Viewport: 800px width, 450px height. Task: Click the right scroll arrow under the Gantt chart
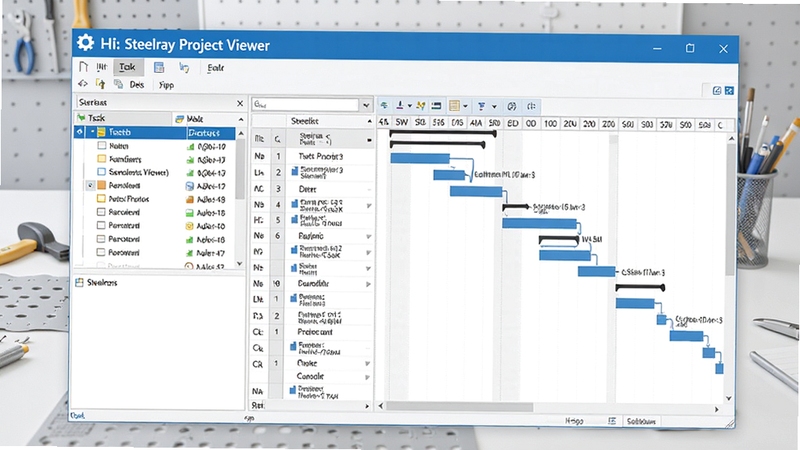tap(716, 409)
